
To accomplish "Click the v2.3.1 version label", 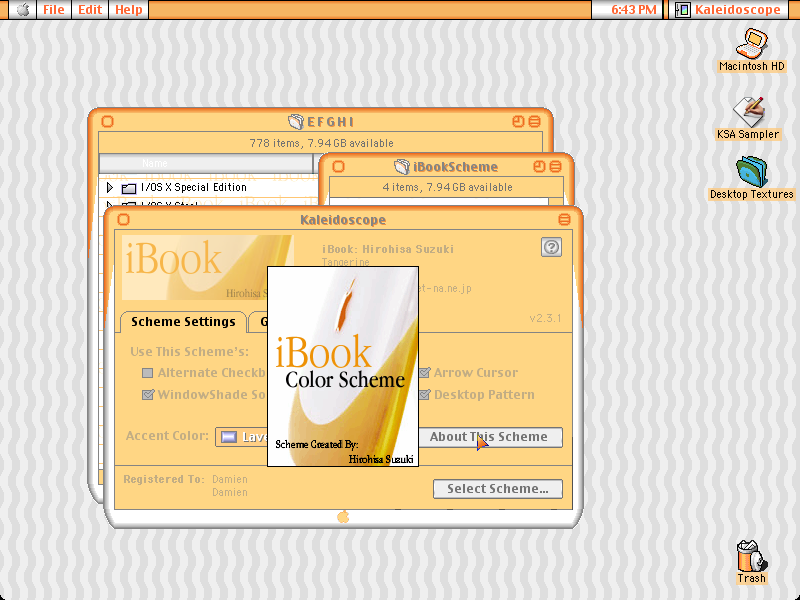I will (545, 318).
